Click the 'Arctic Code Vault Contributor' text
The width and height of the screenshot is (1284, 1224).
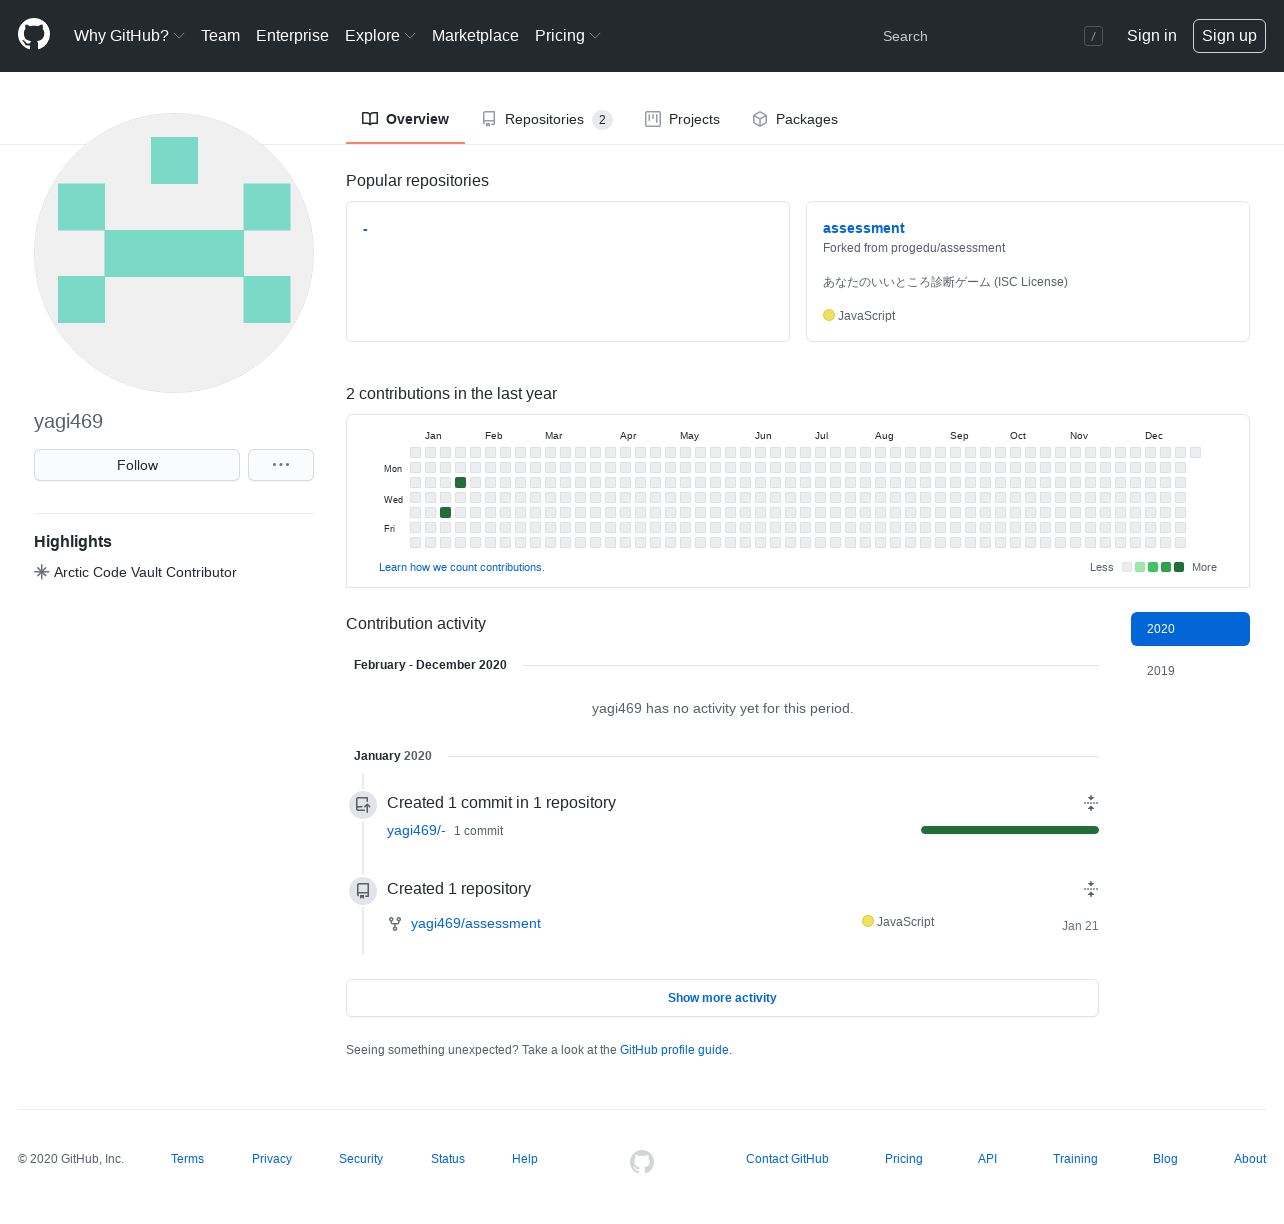coord(145,572)
